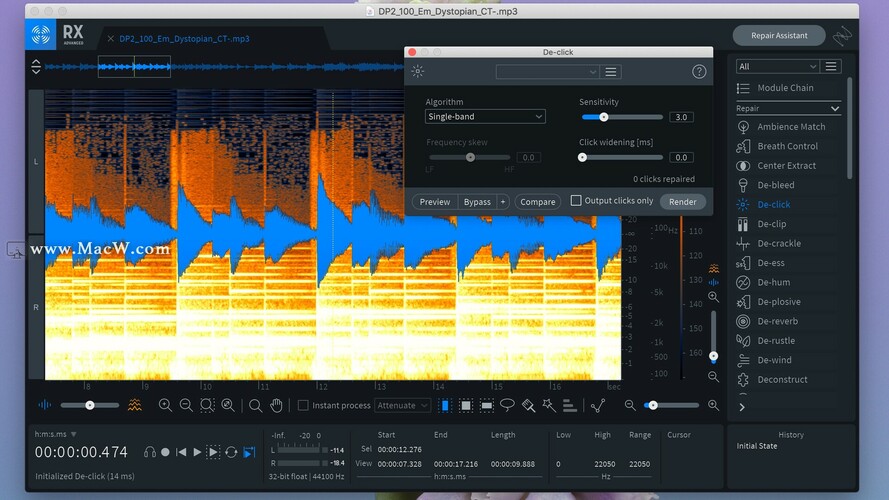This screenshot has height=500, width=889.
Task: Click the plus button beside Bypass
Action: 503,202
